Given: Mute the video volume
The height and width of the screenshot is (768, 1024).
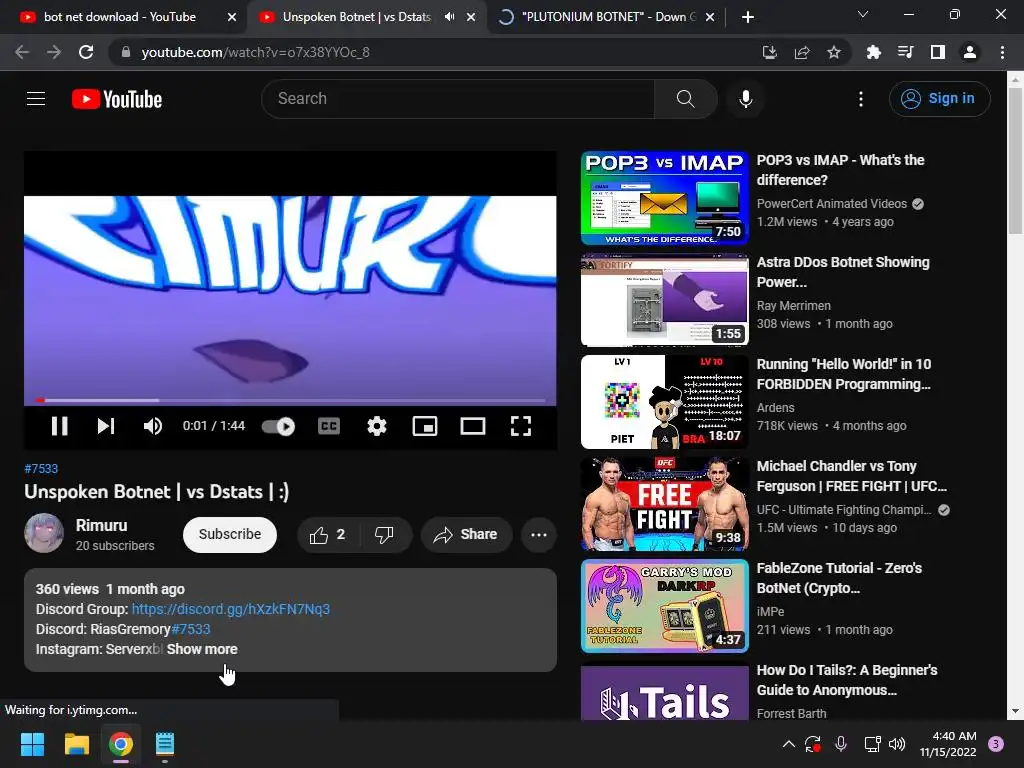Looking at the screenshot, I should (152, 426).
